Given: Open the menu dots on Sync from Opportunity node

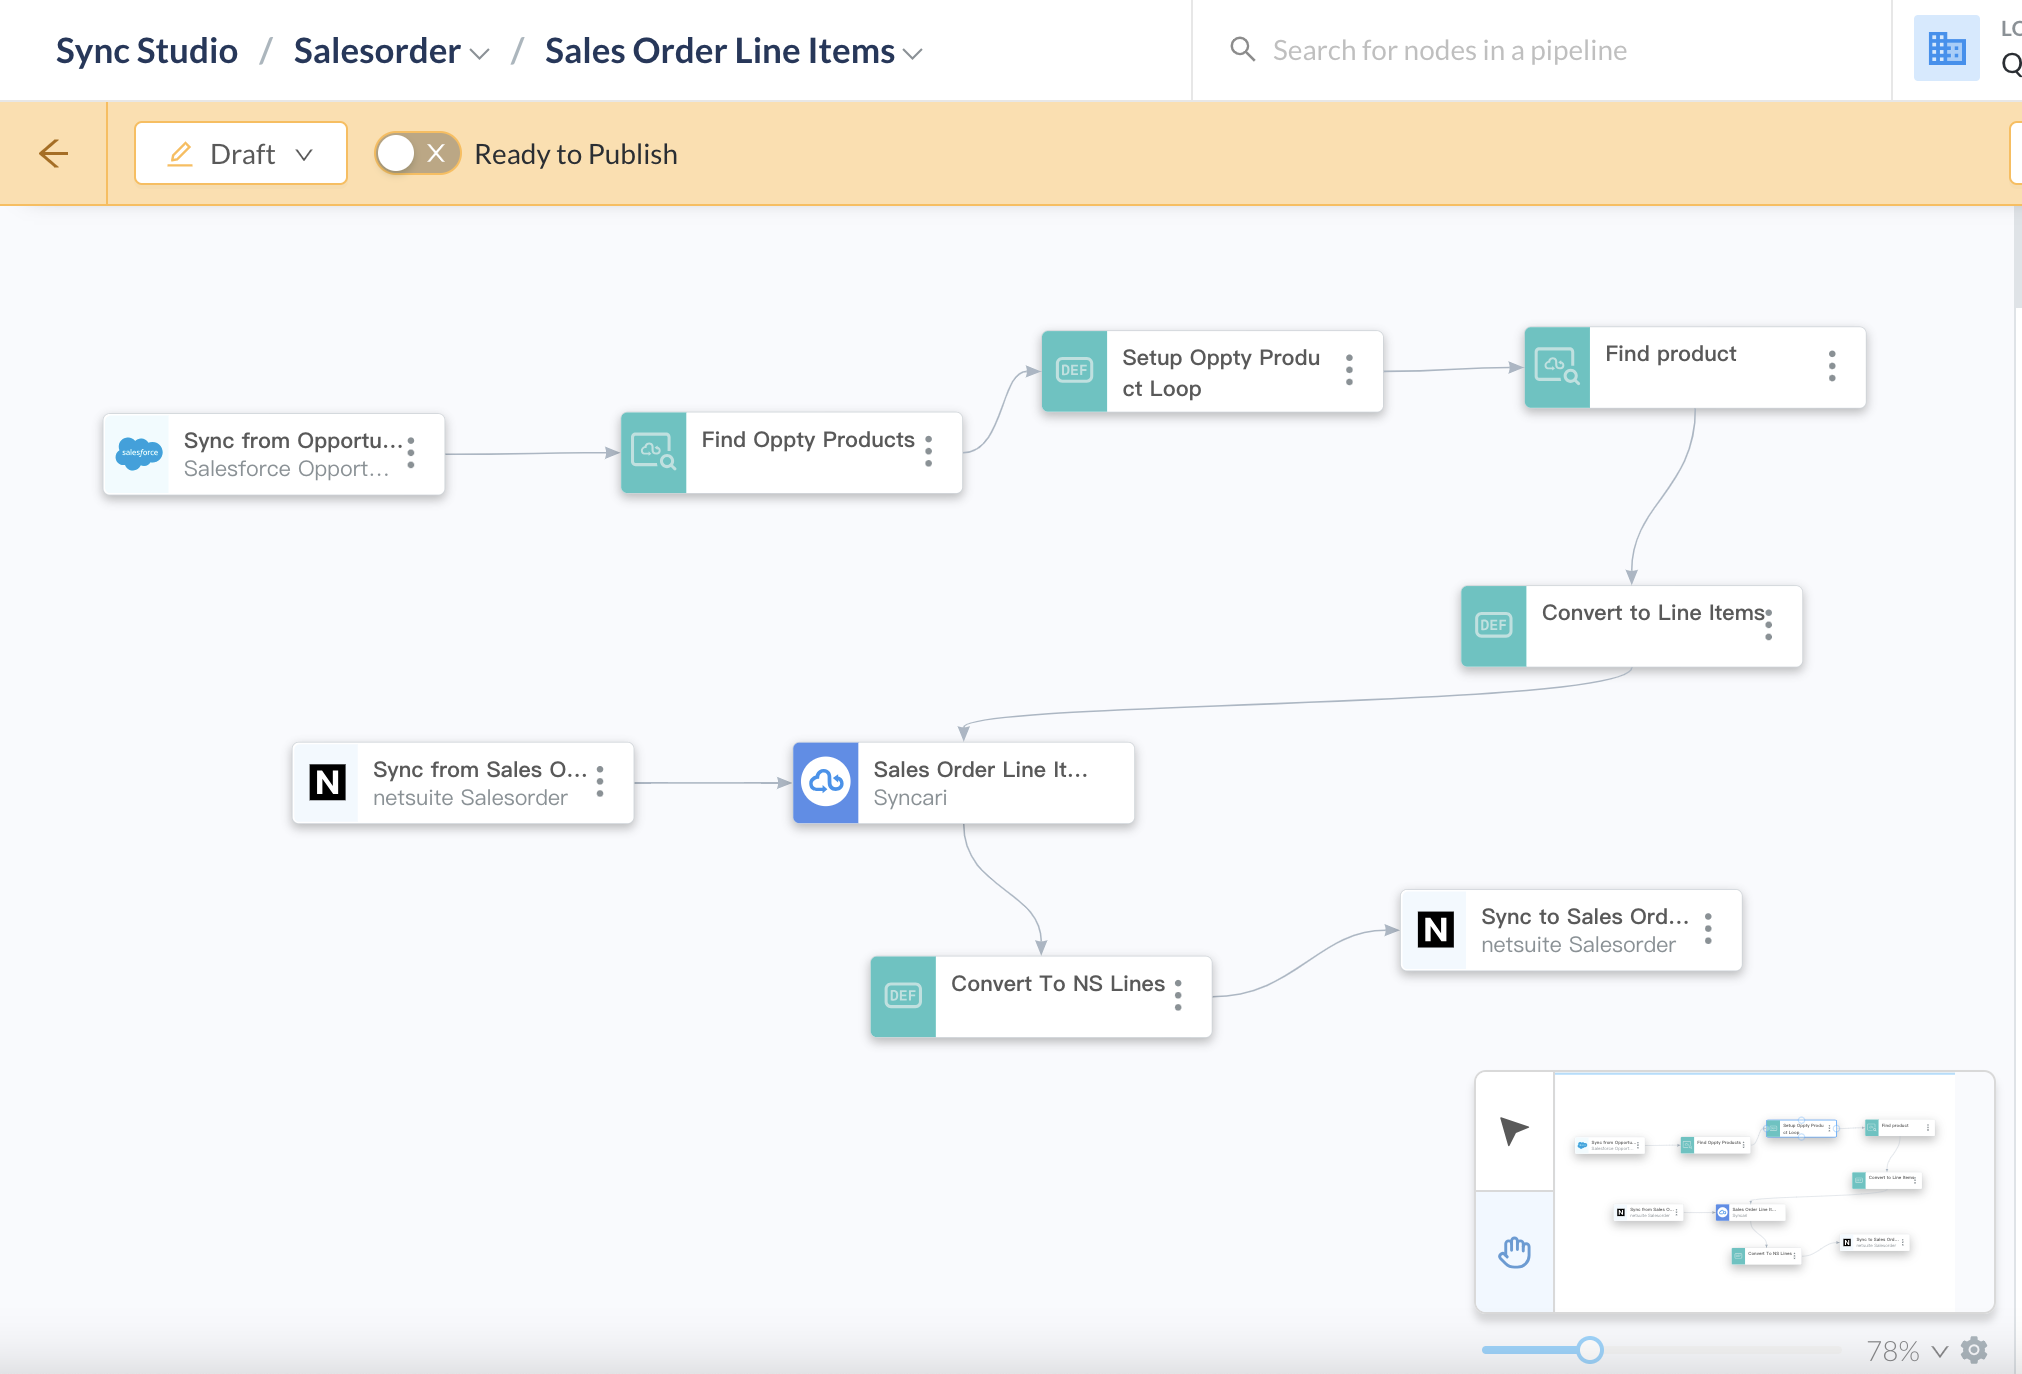Looking at the screenshot, I should click(x=411, y=453).
